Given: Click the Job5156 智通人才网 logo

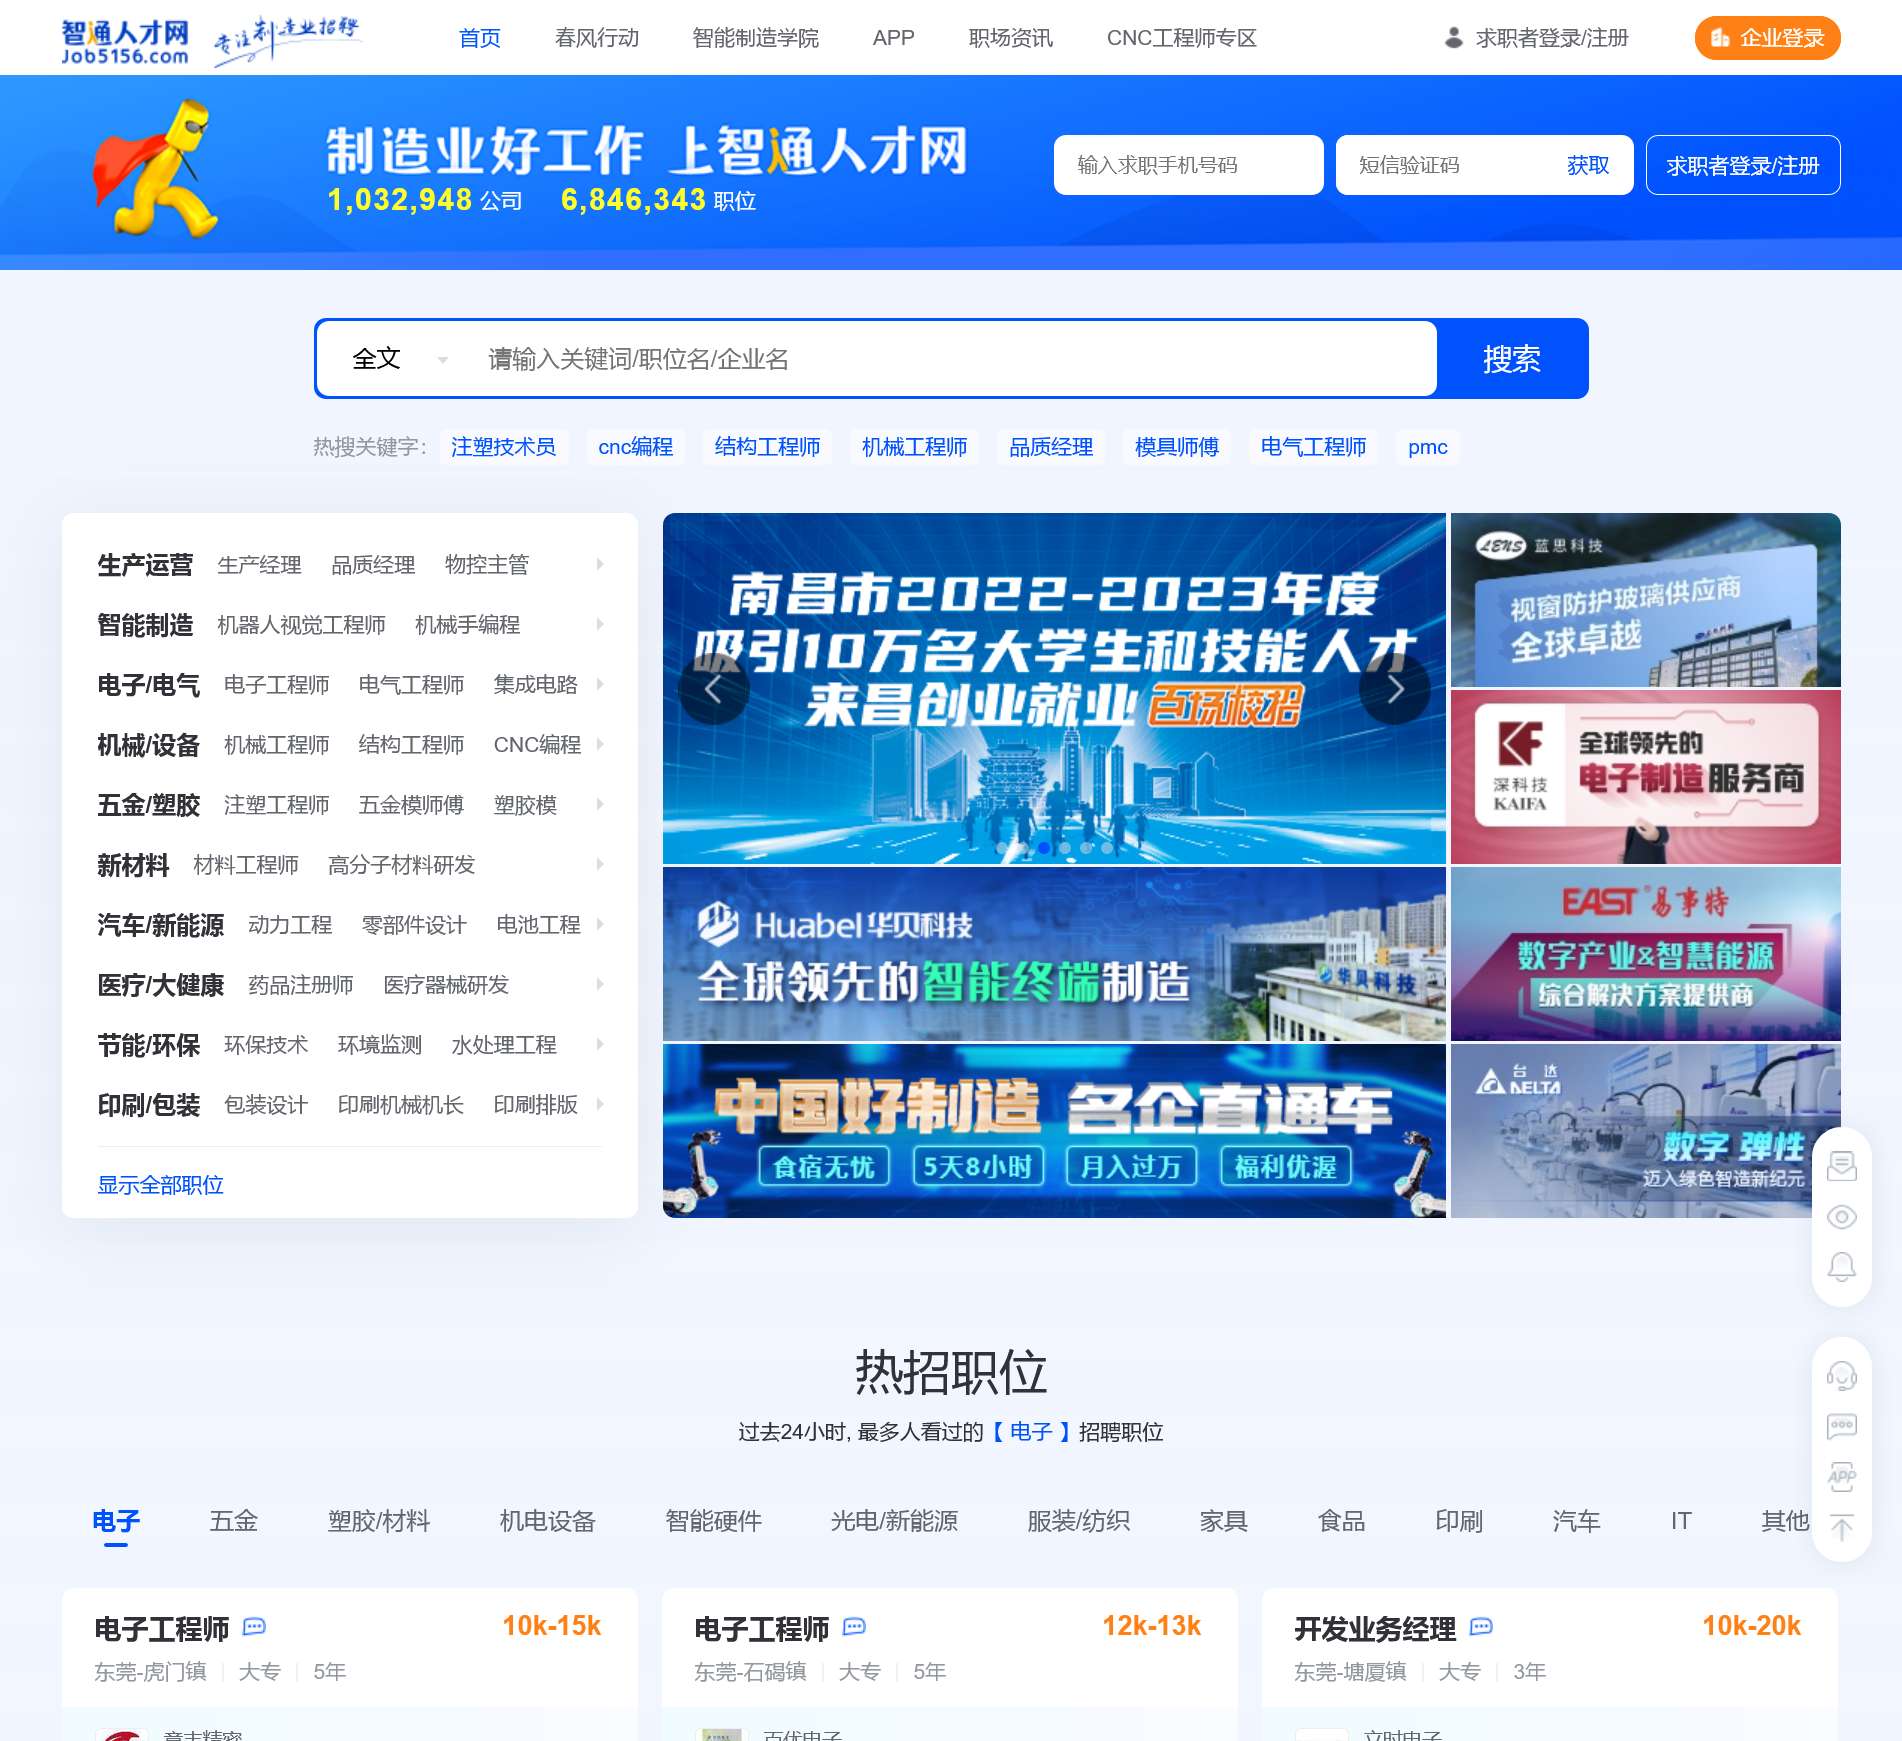Looking at the screenshot, I should pyautogui.click(x=125, y=41).
